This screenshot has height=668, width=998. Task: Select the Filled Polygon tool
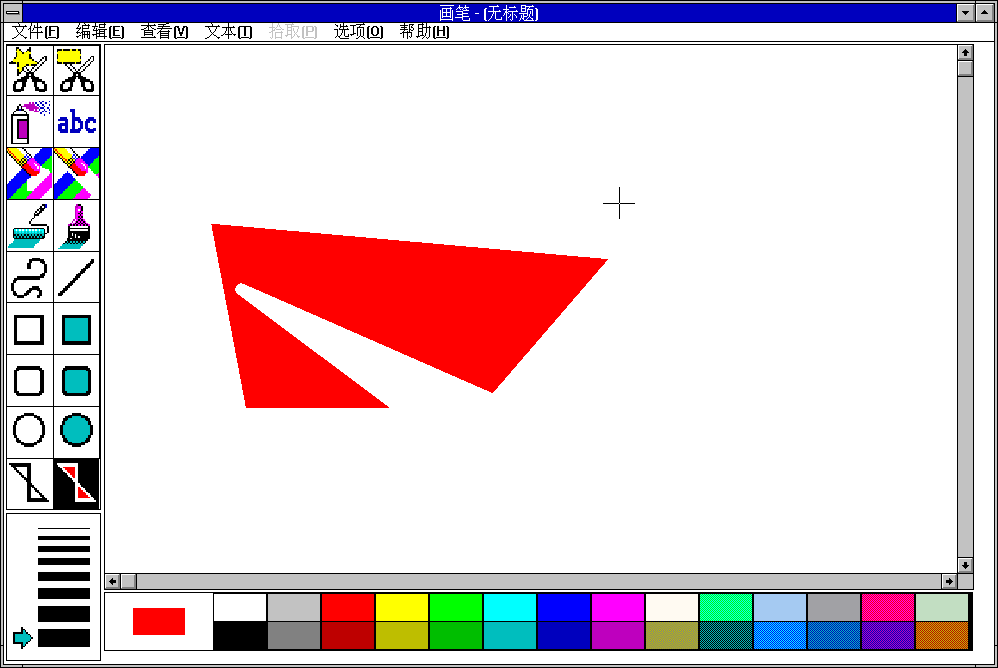[77, 484]
